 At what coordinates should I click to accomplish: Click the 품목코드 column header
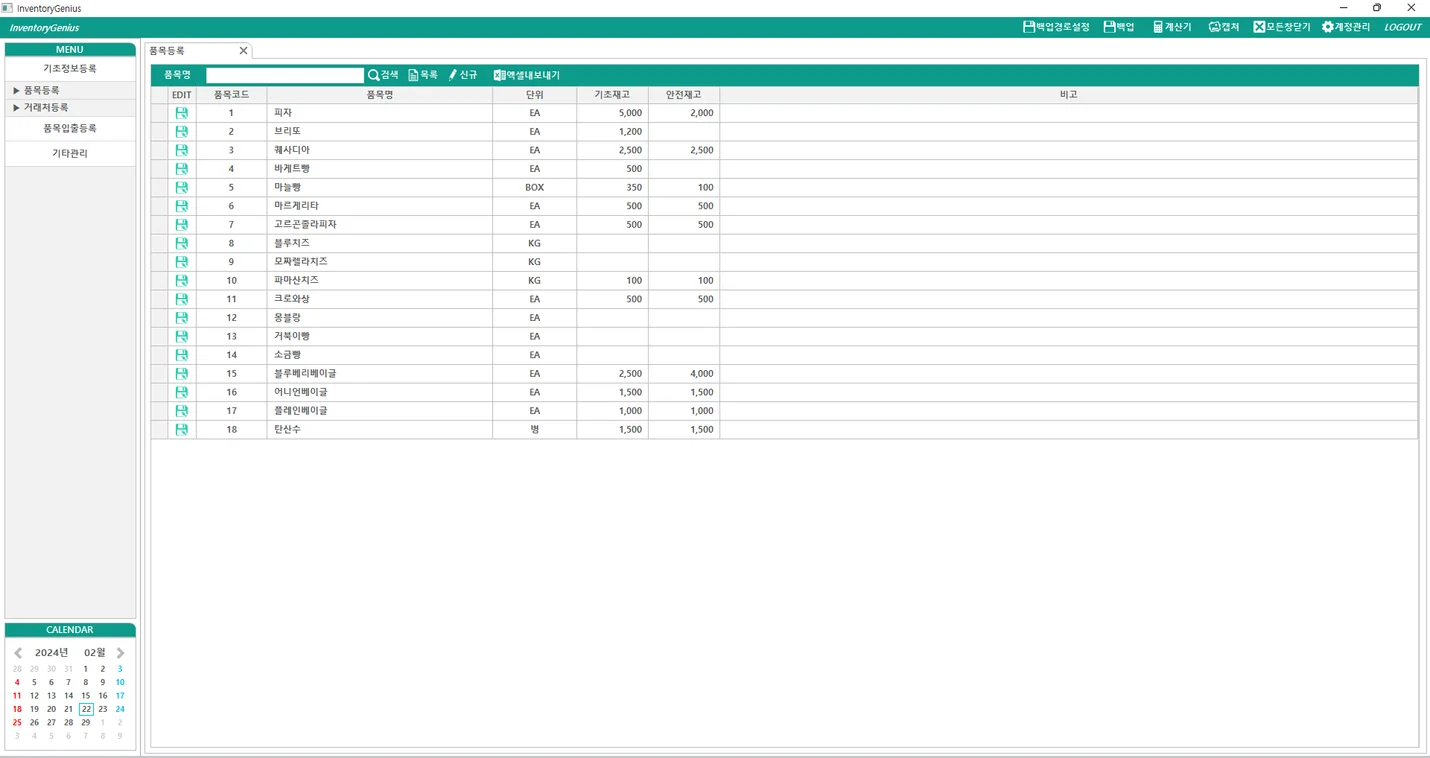click(231, 95)
